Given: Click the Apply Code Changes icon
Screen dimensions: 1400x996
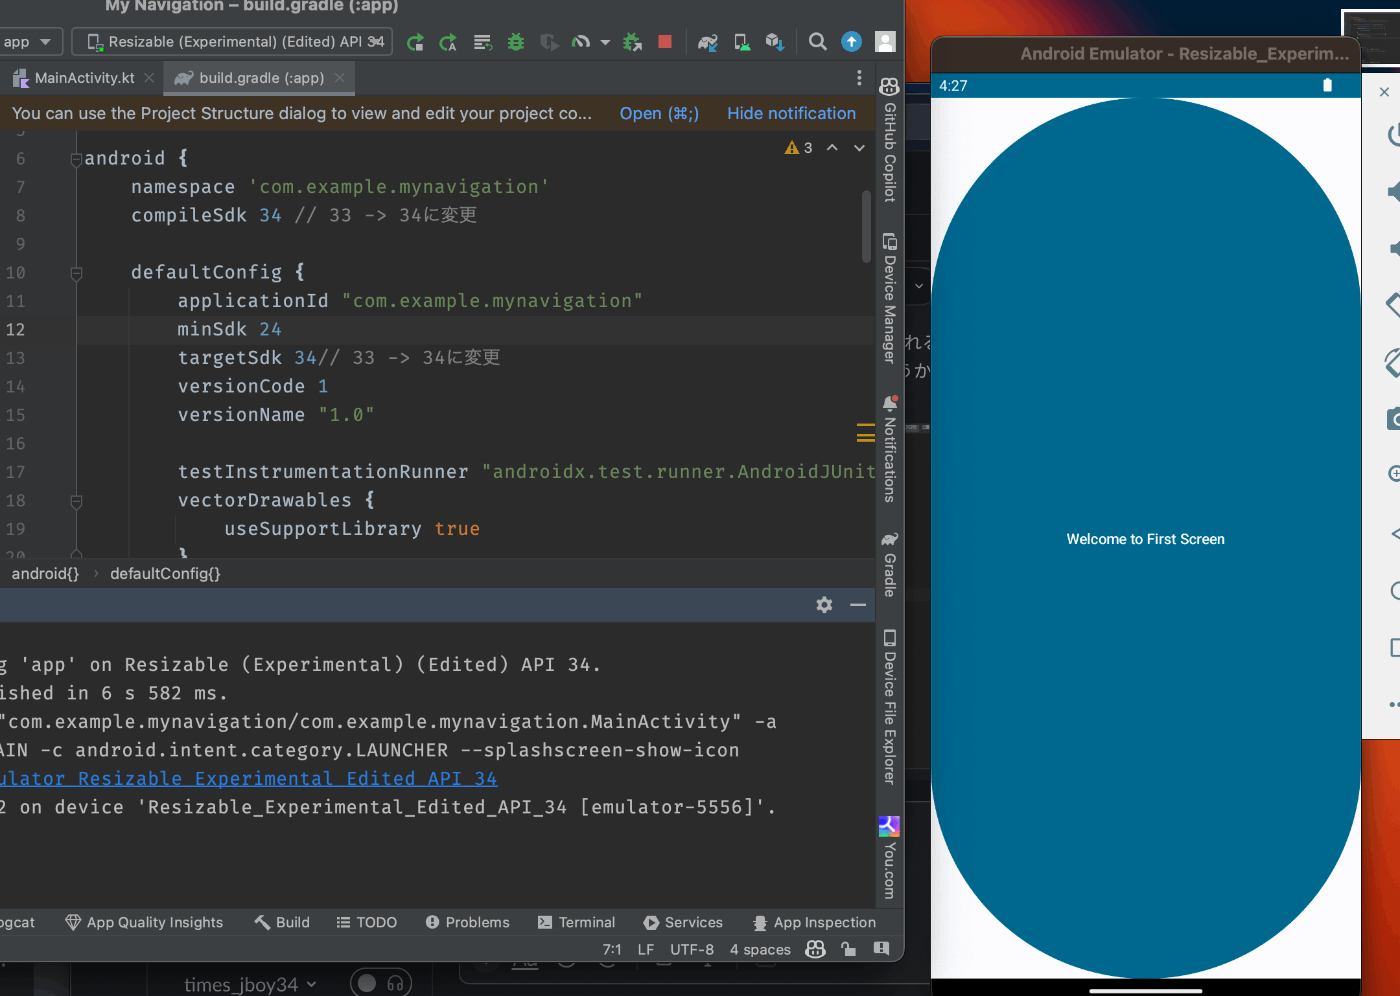Looking at the screenshot, I should click(x=482, y=42).
